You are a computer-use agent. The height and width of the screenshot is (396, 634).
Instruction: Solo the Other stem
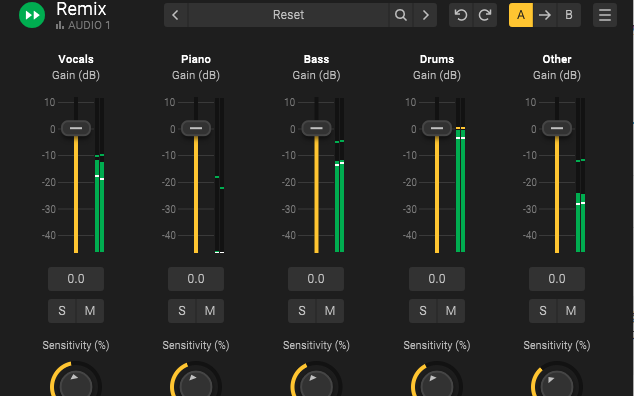[x=543, y=311]
